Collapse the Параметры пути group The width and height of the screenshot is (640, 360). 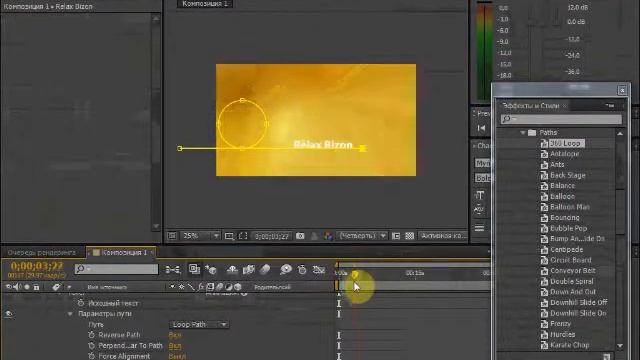pos(70,314)
